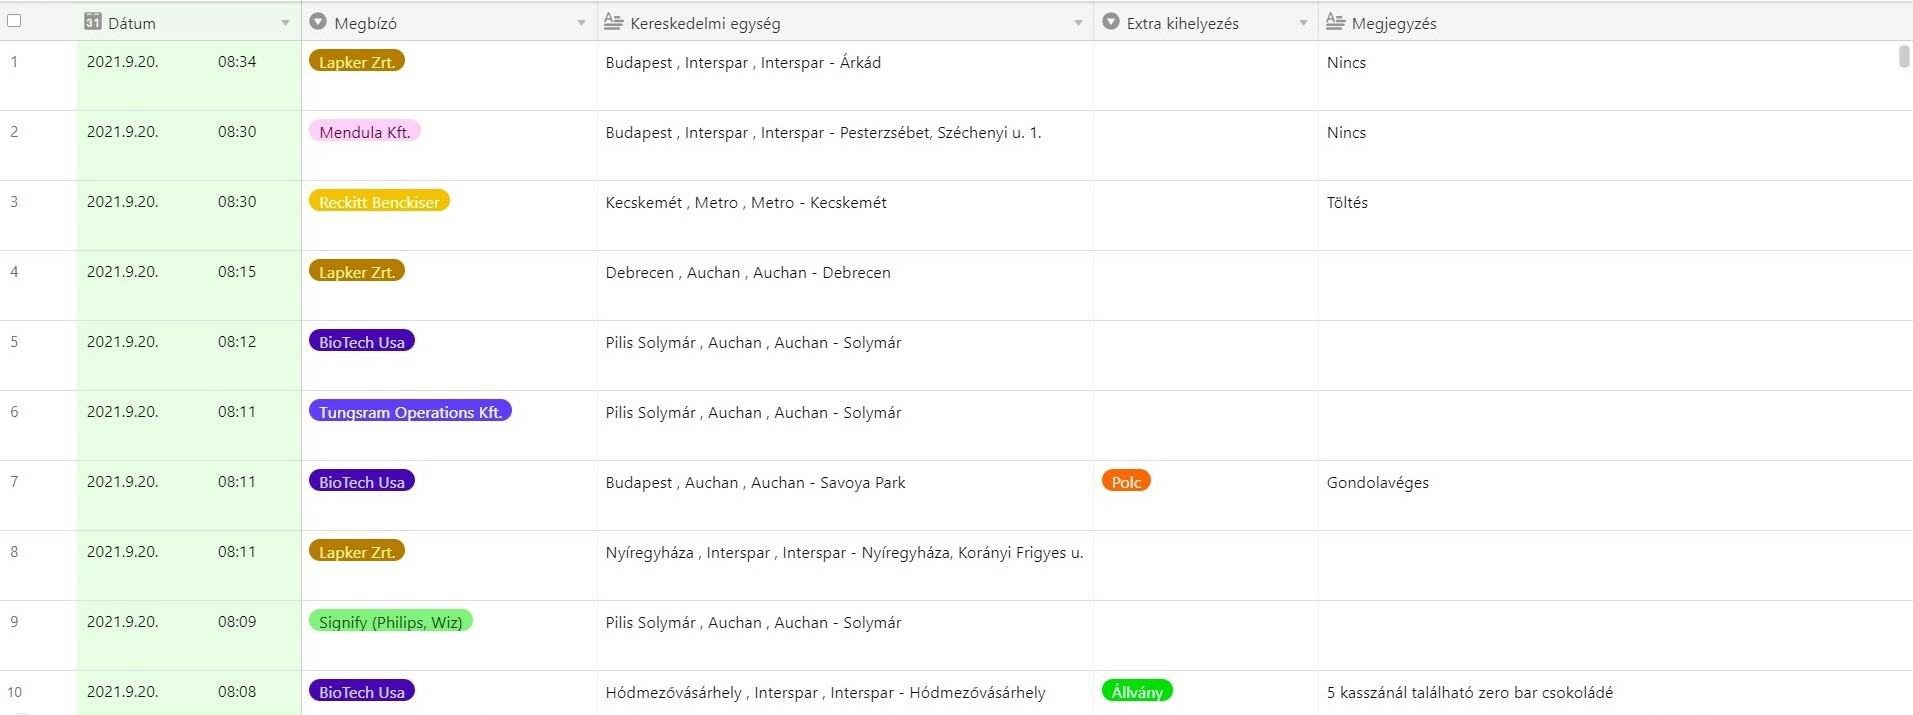
Task: Select the Tungsram Operations Kft. tag
Action: [x=410, y=411]
